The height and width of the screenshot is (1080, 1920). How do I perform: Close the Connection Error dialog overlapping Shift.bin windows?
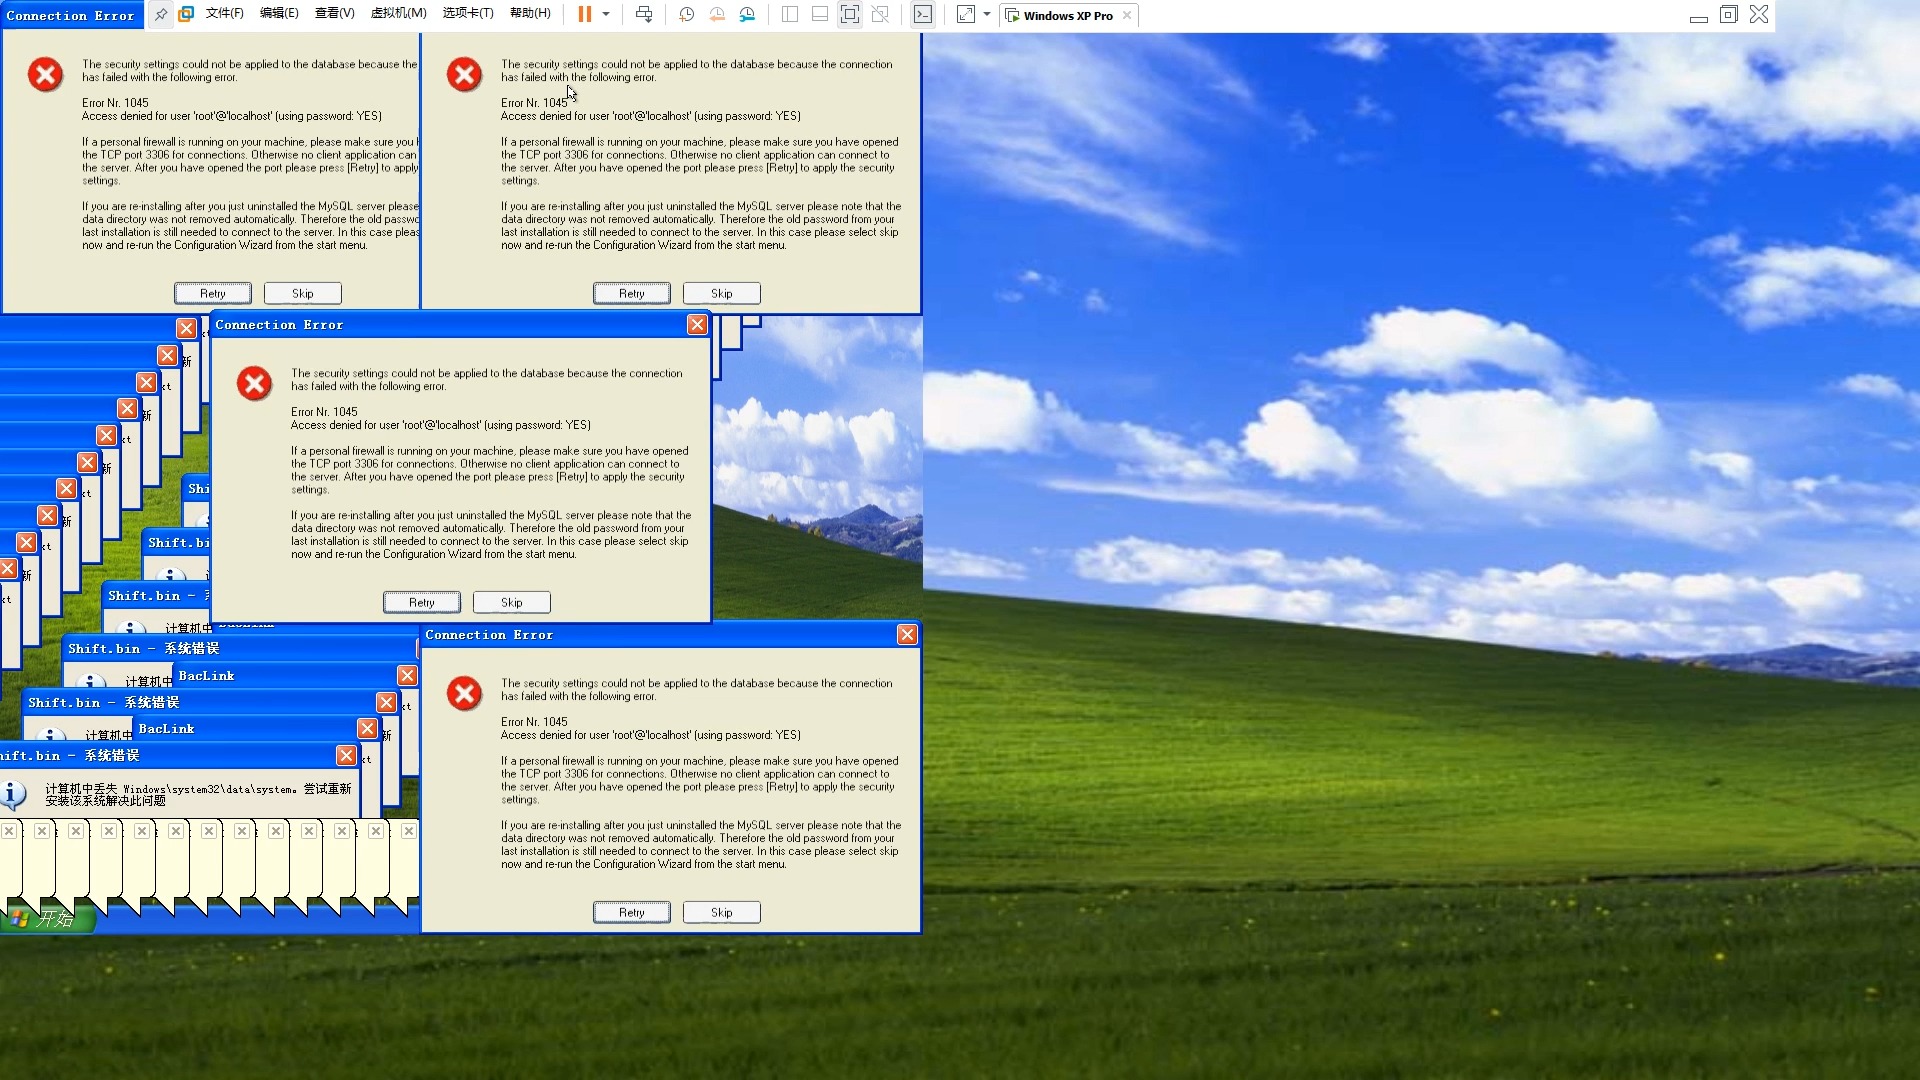point(697,325)
